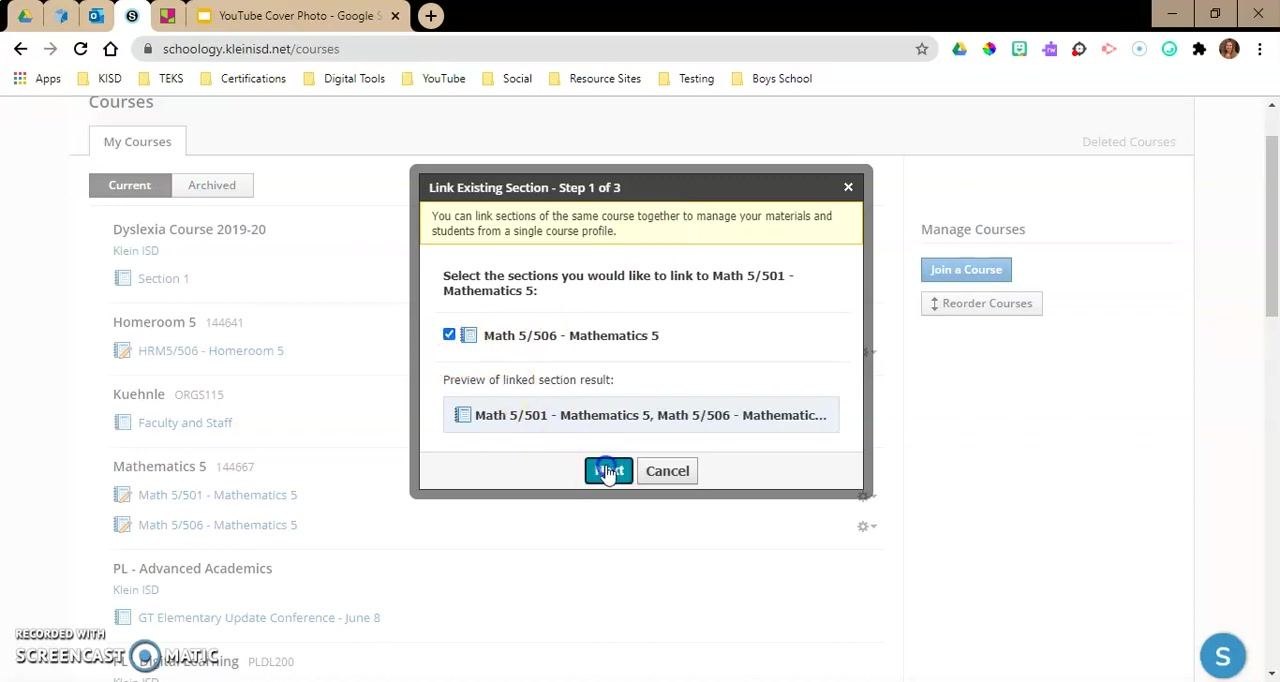Viewport: 1280px width, 682px height.
Task: Open the Faculty and Staff section
Action: click(185, 423)
